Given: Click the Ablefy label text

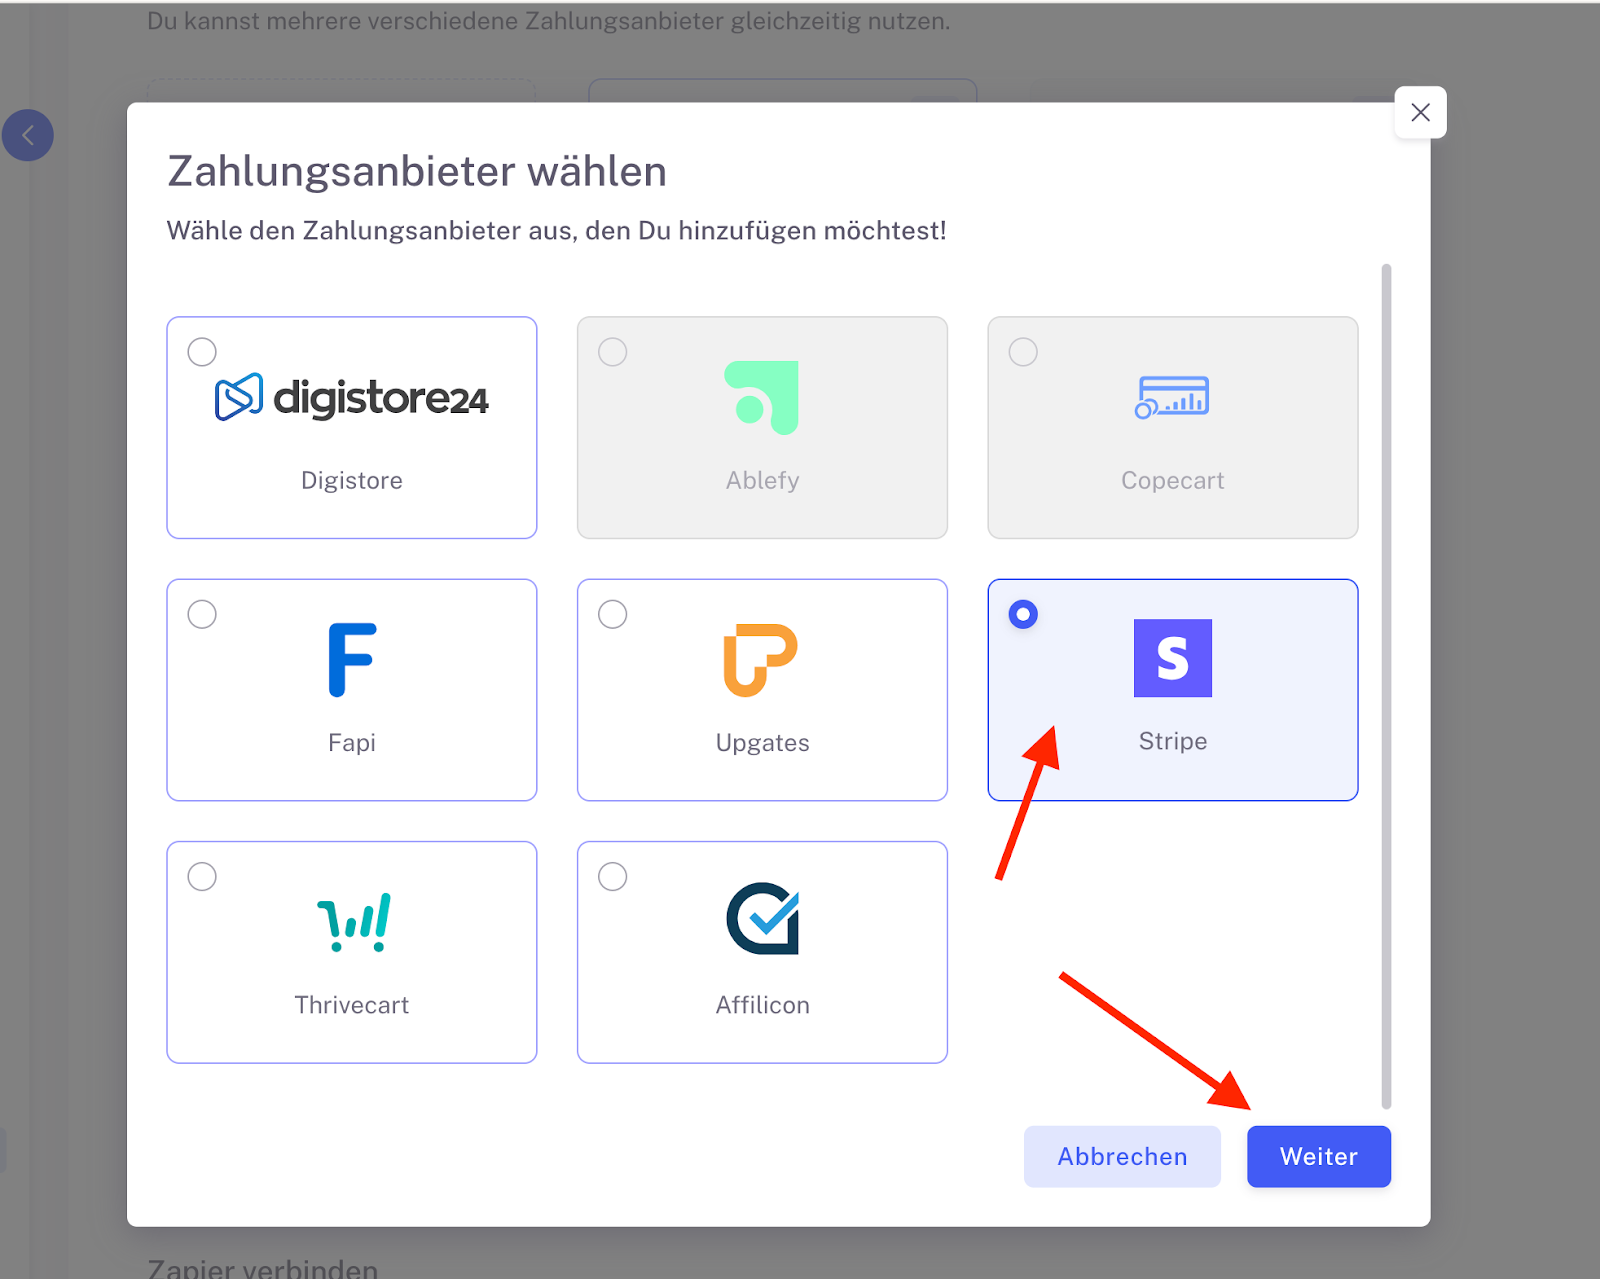Looking at the screenshot, I should point(763,481).
